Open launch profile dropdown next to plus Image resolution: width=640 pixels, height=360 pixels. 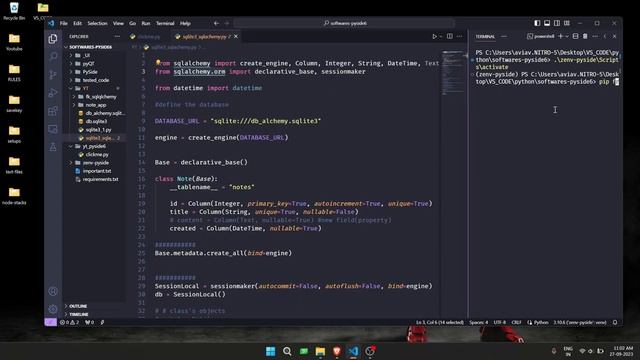(567, 36)
